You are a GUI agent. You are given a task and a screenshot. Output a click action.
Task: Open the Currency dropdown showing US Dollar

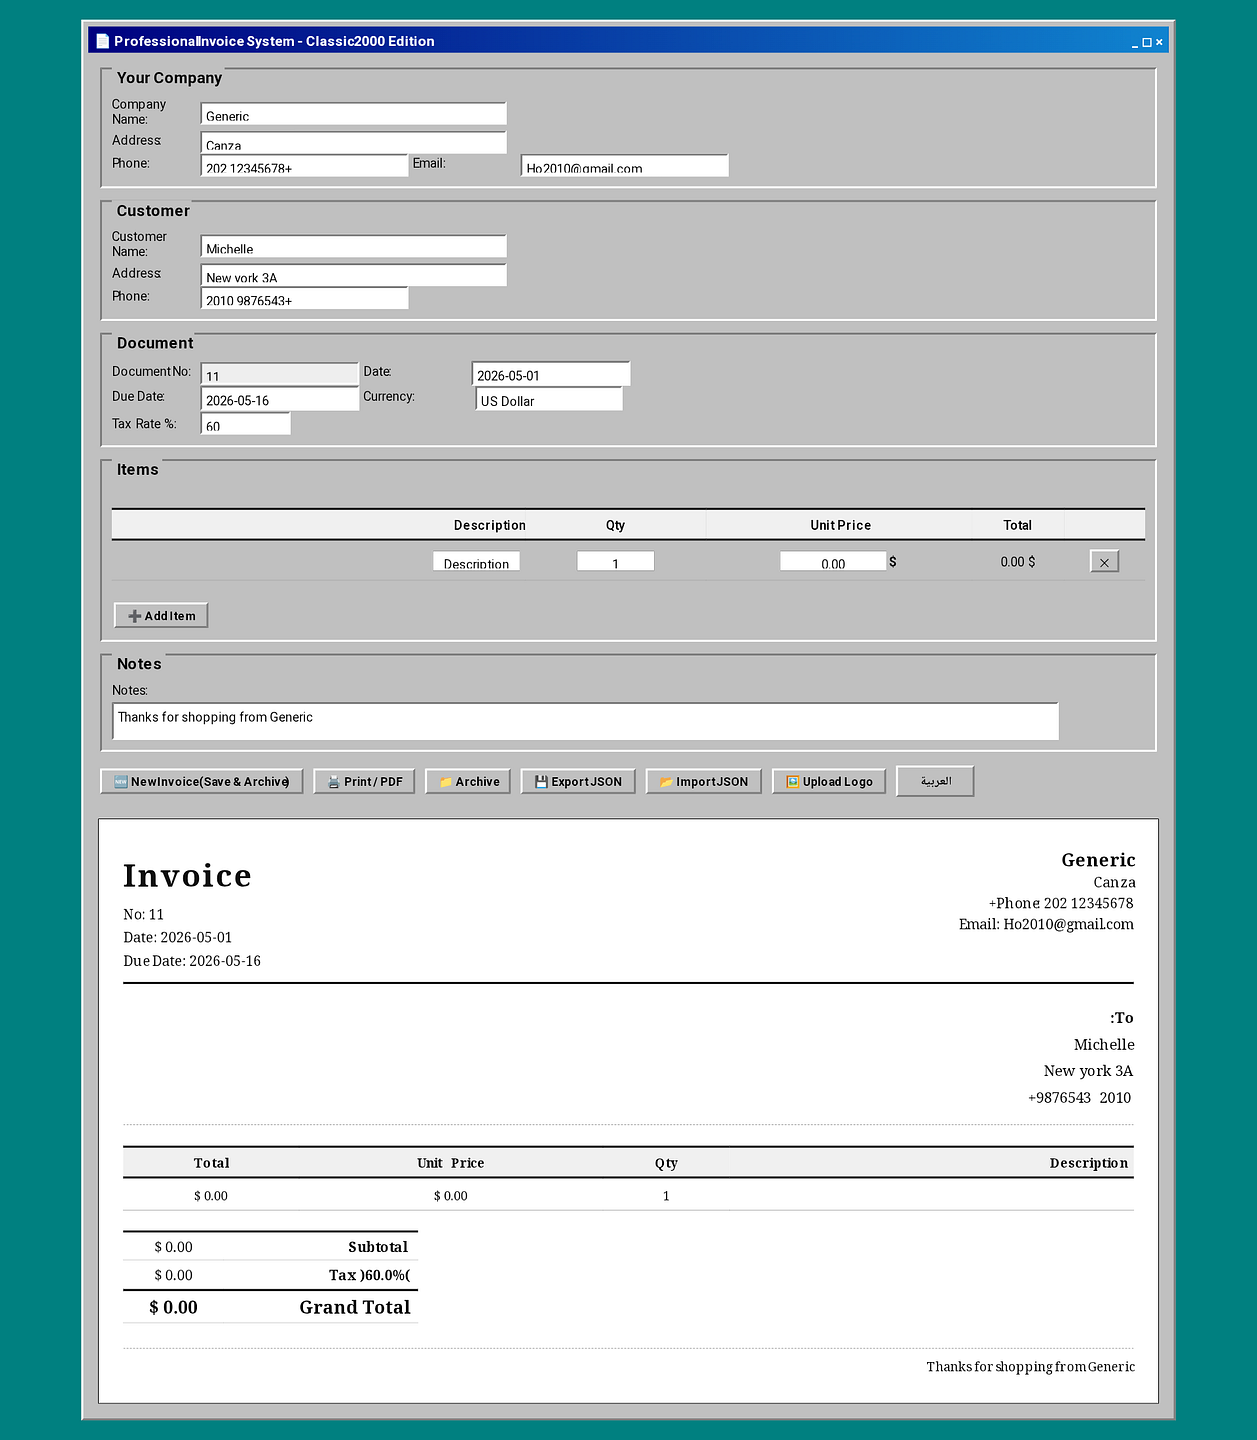(x=549, y=400)
